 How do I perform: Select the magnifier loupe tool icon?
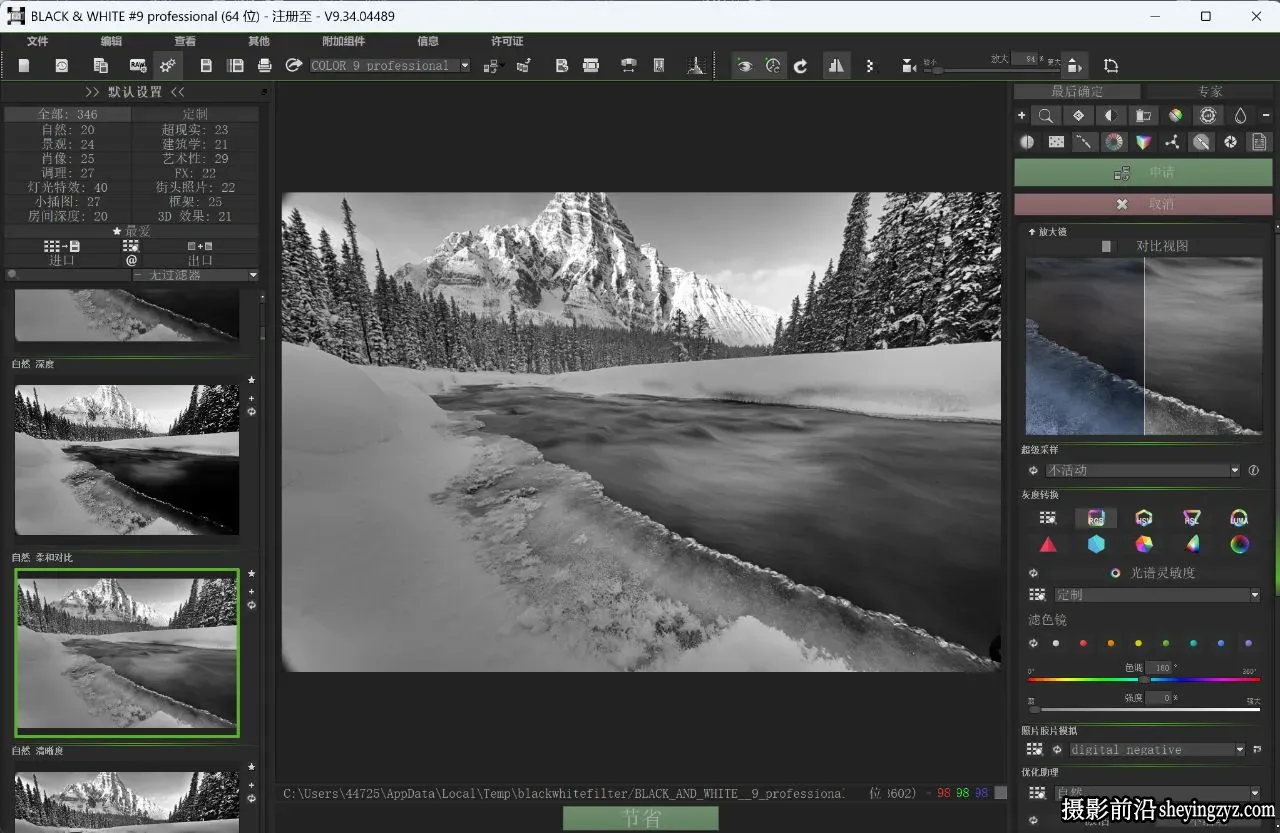(1046, 116)
